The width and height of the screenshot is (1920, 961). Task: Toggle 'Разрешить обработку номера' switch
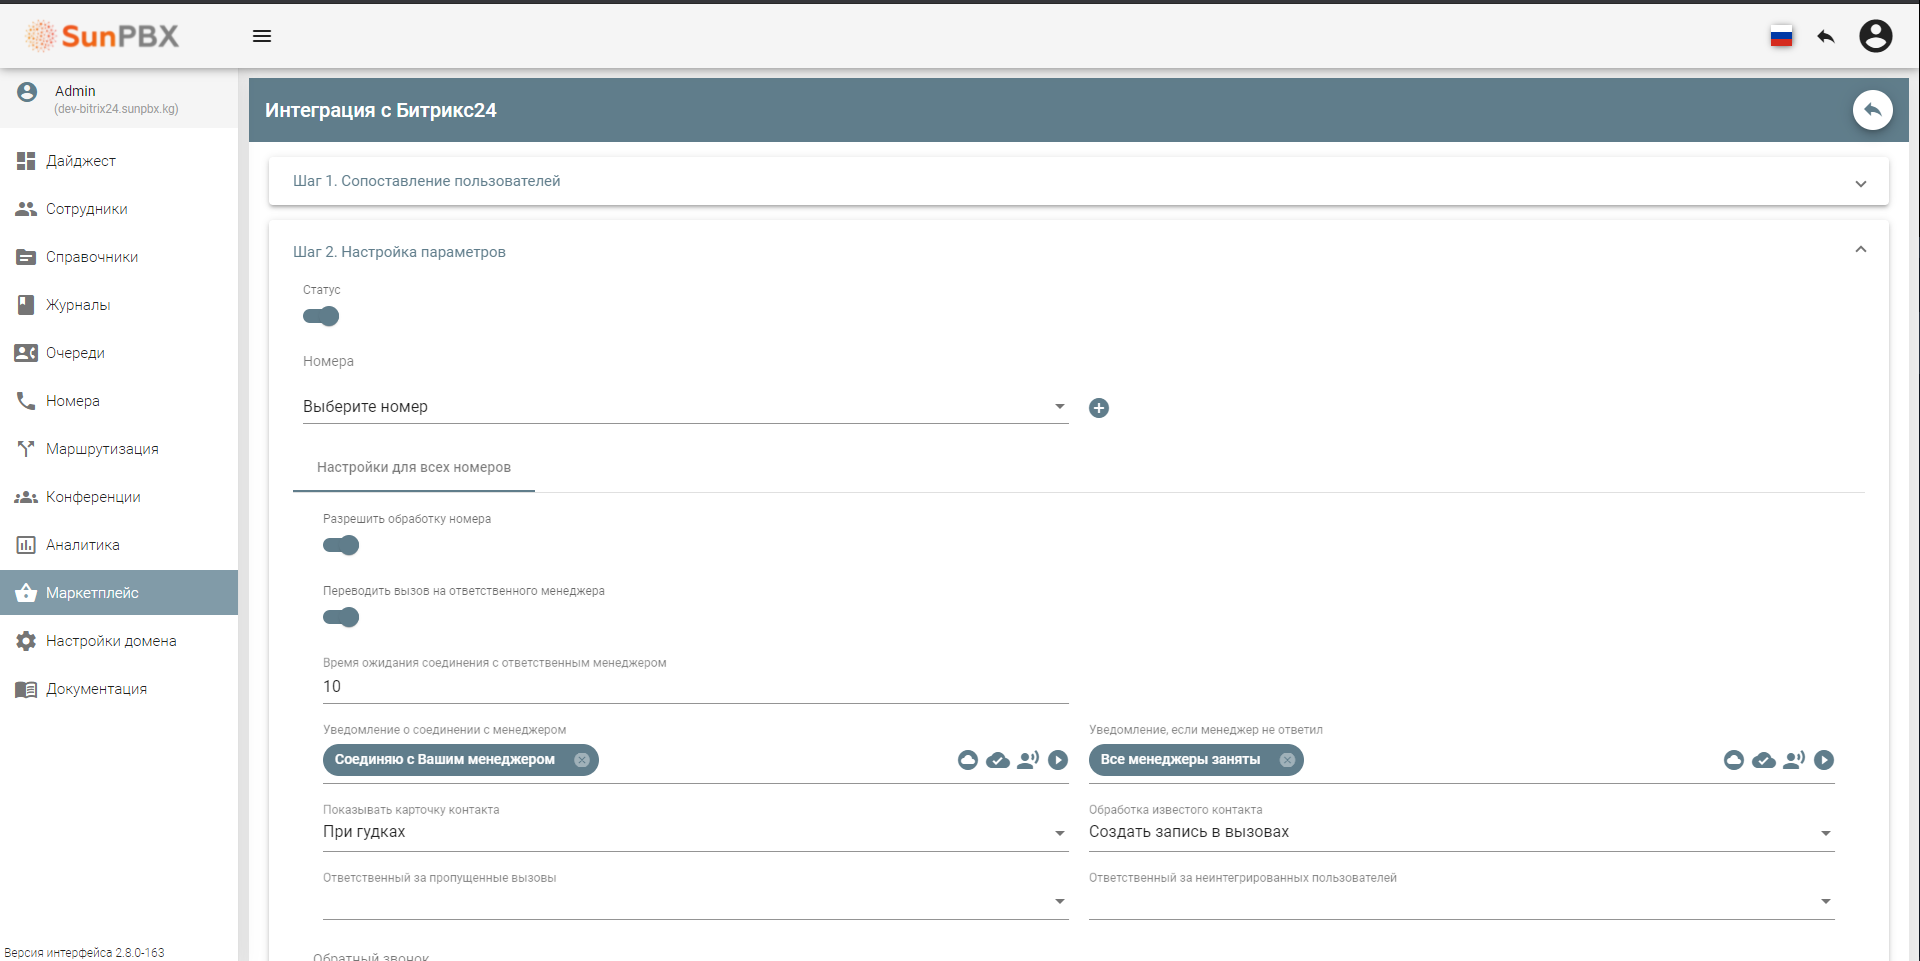[x=341, y=546]
